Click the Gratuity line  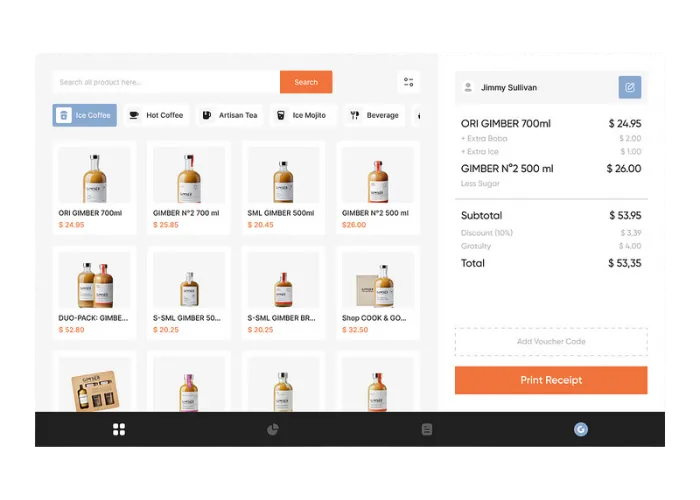pos(551,246)
